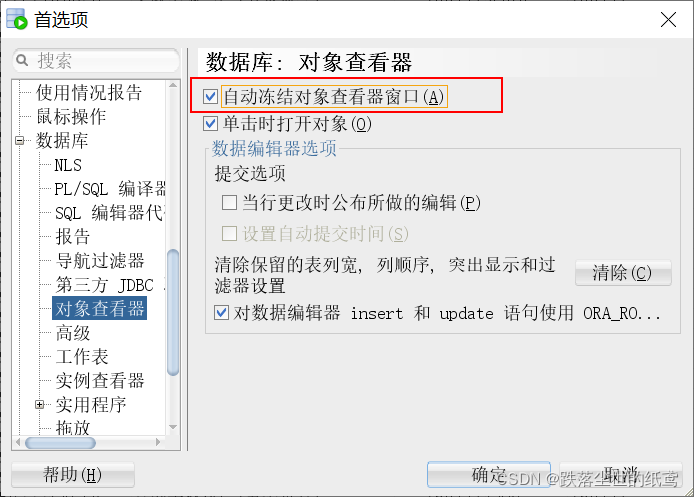
Task: Click the SQL Developer app icon in title bar
Action: (16, 19)
